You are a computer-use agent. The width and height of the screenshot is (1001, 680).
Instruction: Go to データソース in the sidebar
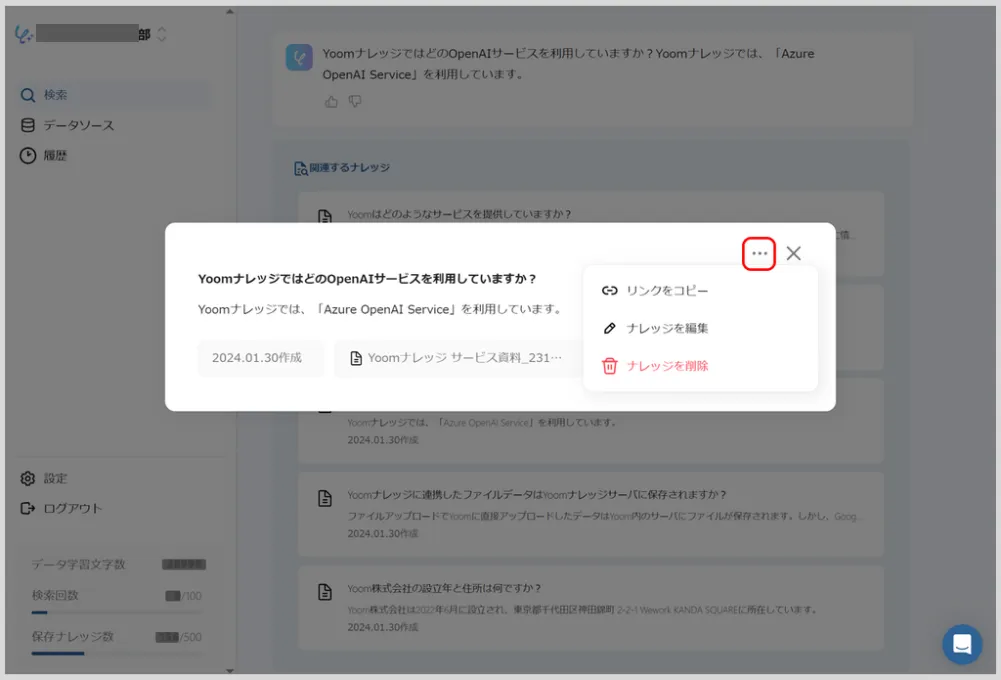coord(78,125)
